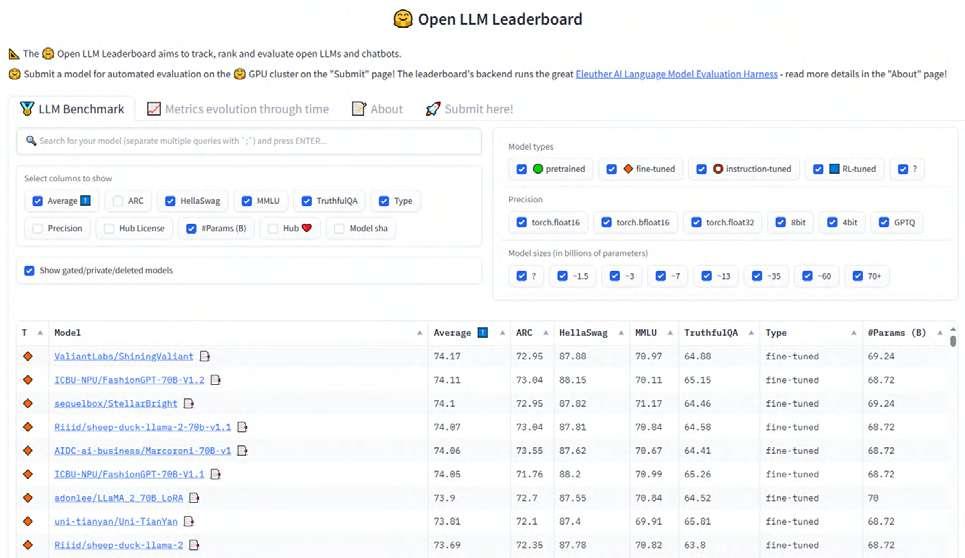The image size is (965, 558).
Task: Click the type diamond icon in Uni-TianYan row
Action: click(x=28, y=522)
